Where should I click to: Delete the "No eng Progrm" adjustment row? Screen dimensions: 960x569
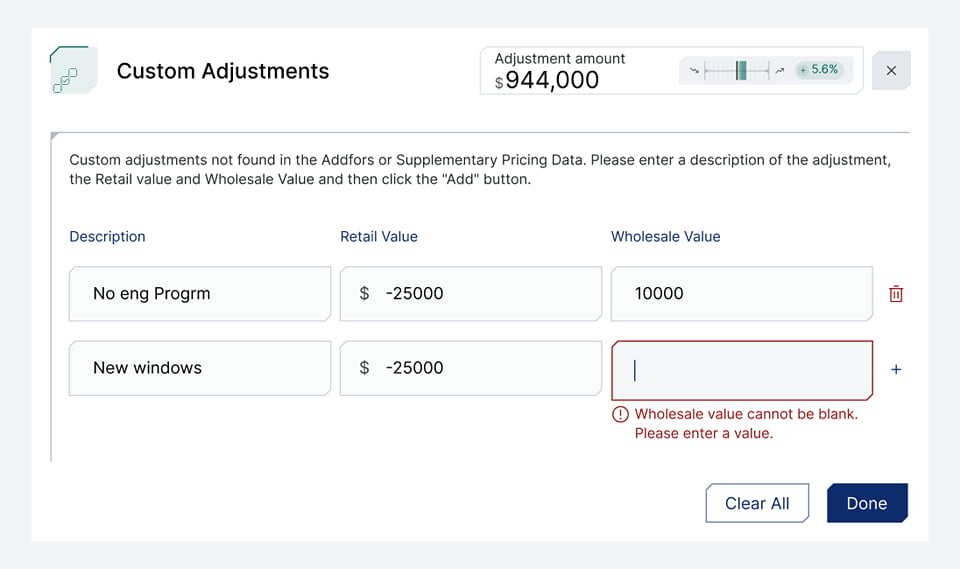pos(896,294)
